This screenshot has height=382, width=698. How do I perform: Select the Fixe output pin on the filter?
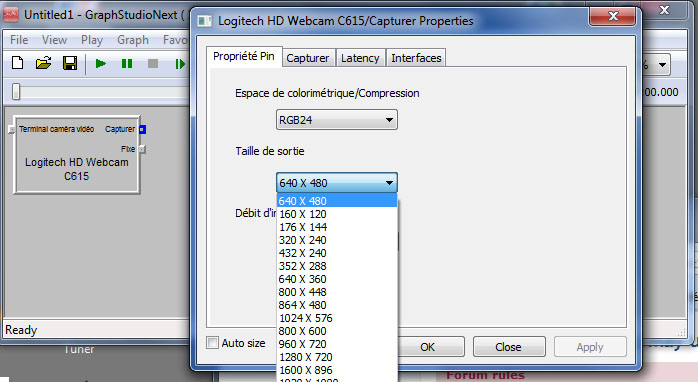[x=142, y=149]
